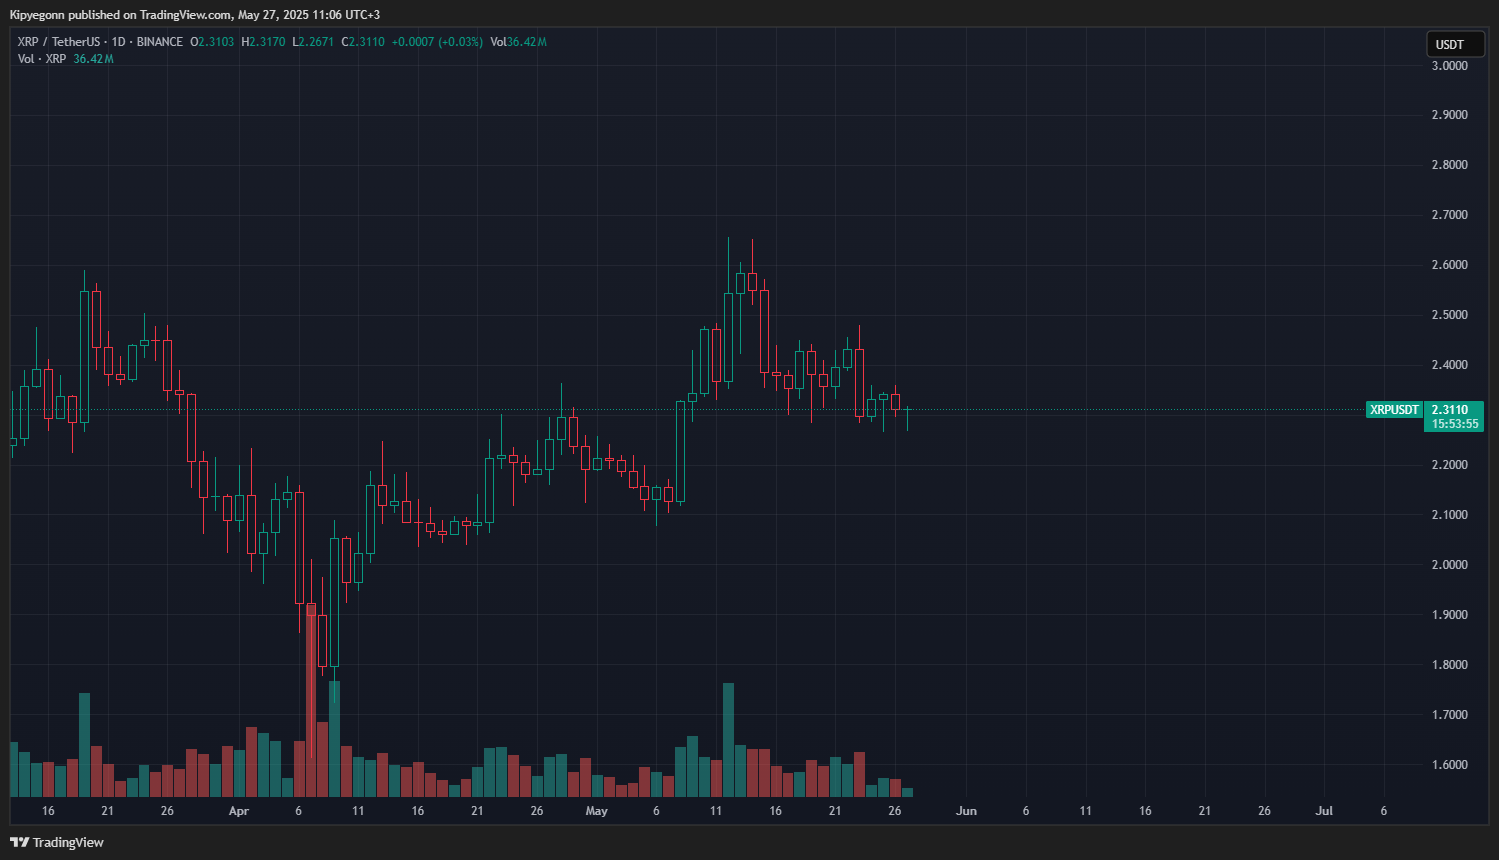Click the current price tag 2.3110
The image size is (1499, 860).
tap(1450, 410)
